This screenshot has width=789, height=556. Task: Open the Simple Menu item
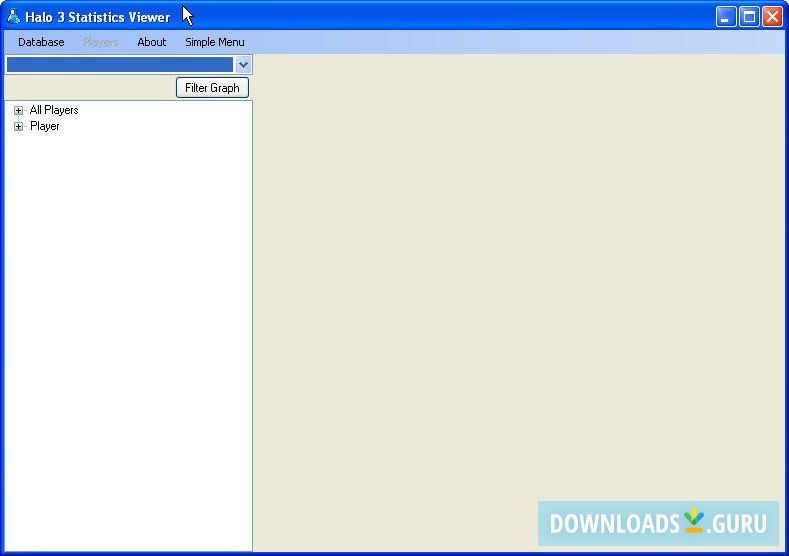click(215, 42)
